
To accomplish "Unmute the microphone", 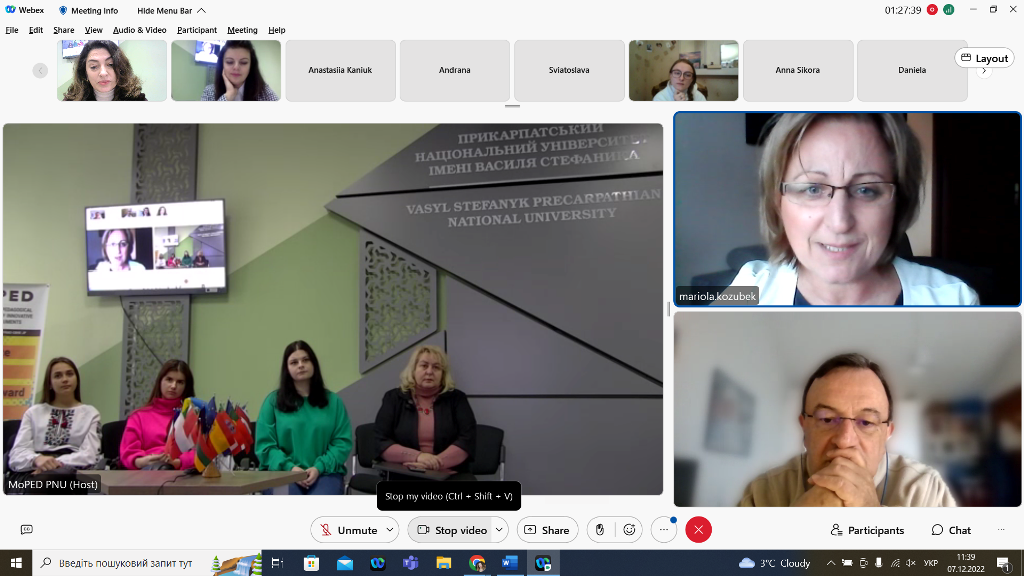I will [347, 530].
